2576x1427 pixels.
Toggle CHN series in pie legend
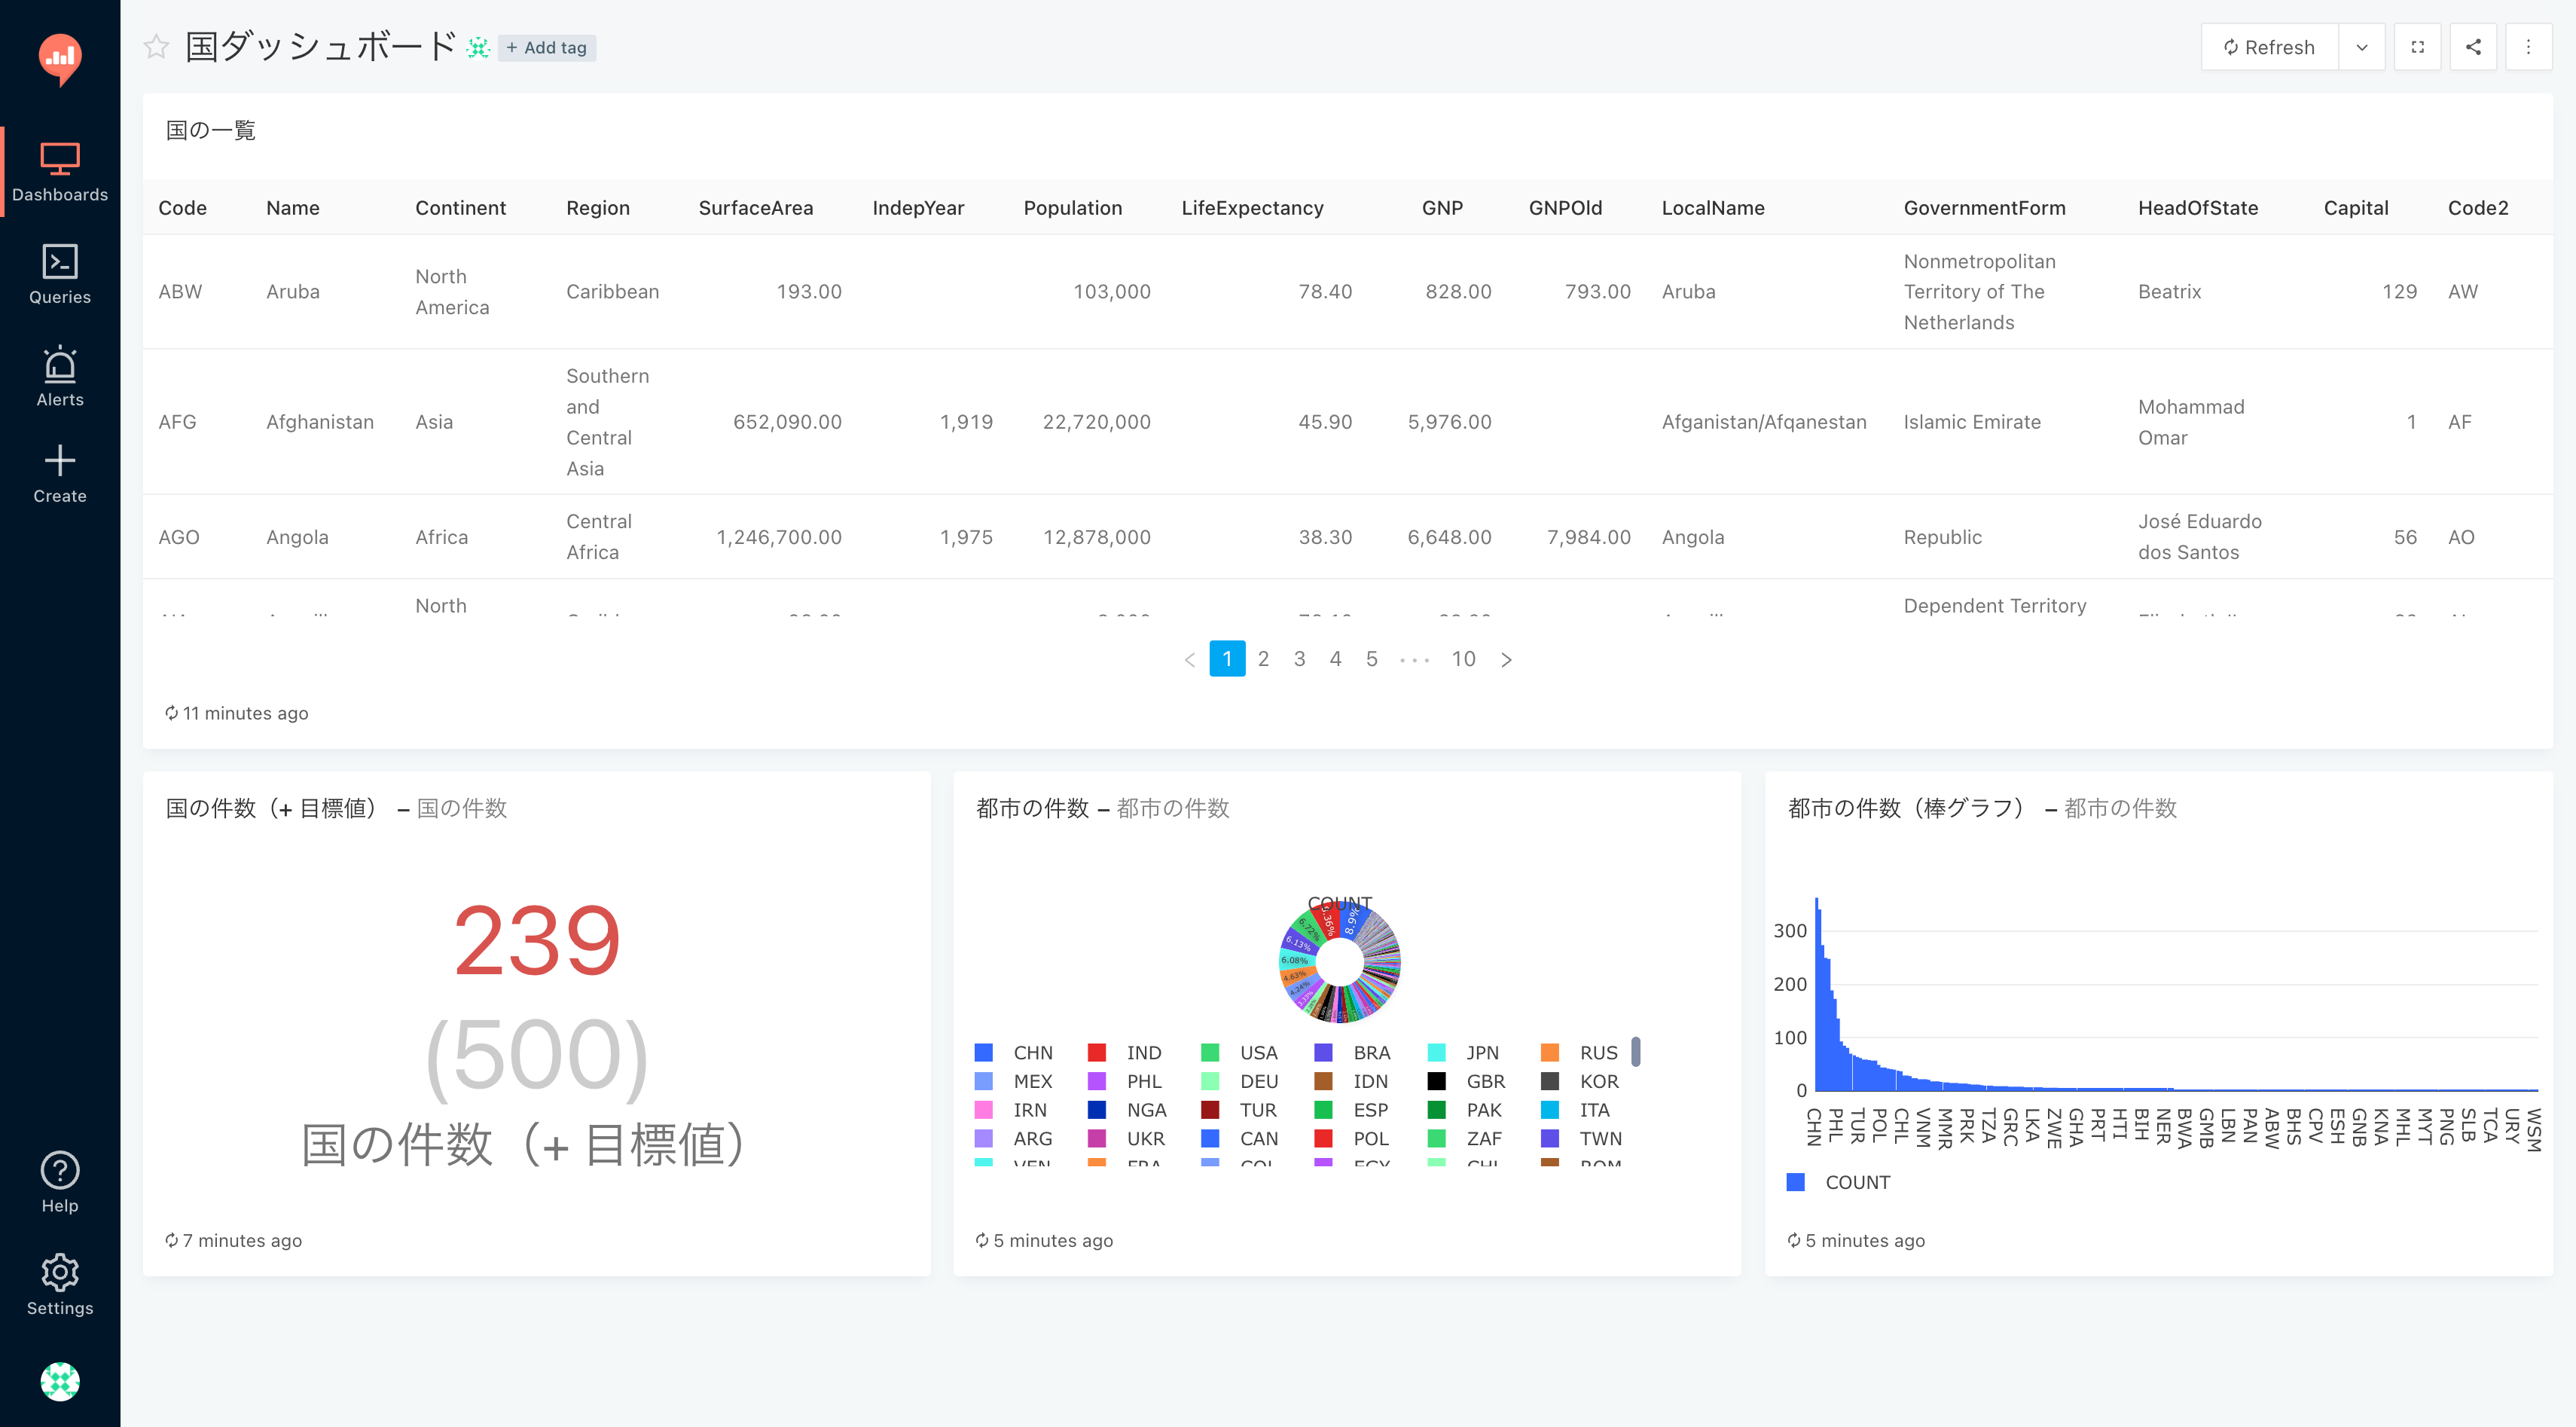pyautogui.click(x=1032, y=1053)
